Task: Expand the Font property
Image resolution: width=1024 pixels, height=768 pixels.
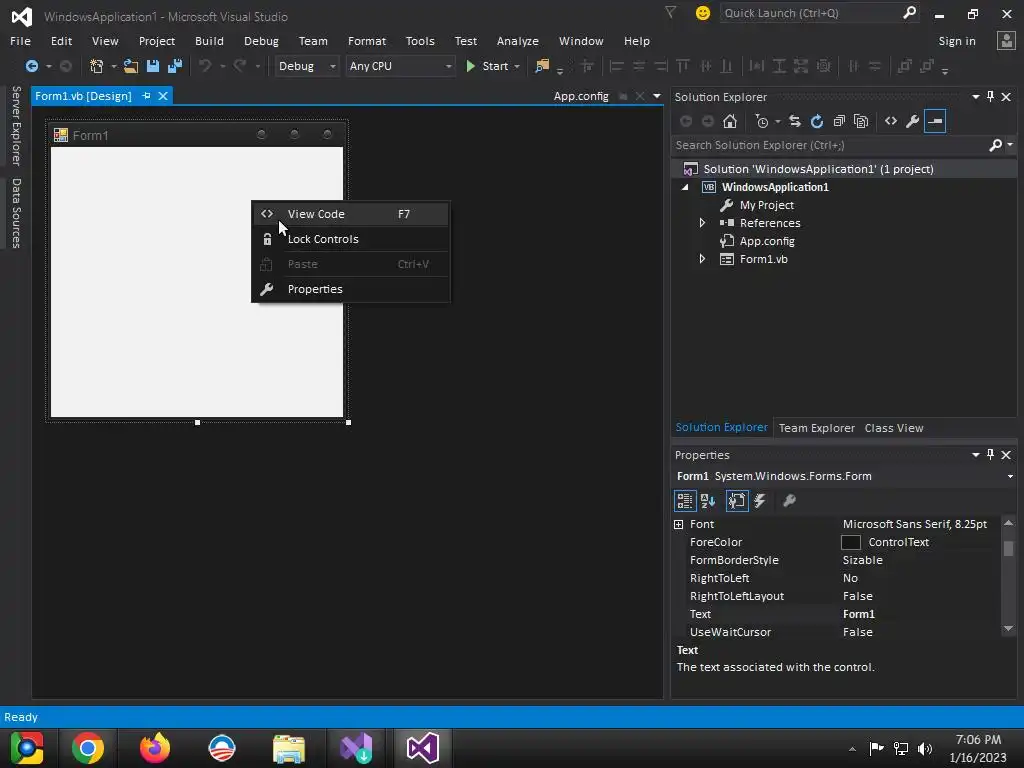Action: (x=679, y=524)
